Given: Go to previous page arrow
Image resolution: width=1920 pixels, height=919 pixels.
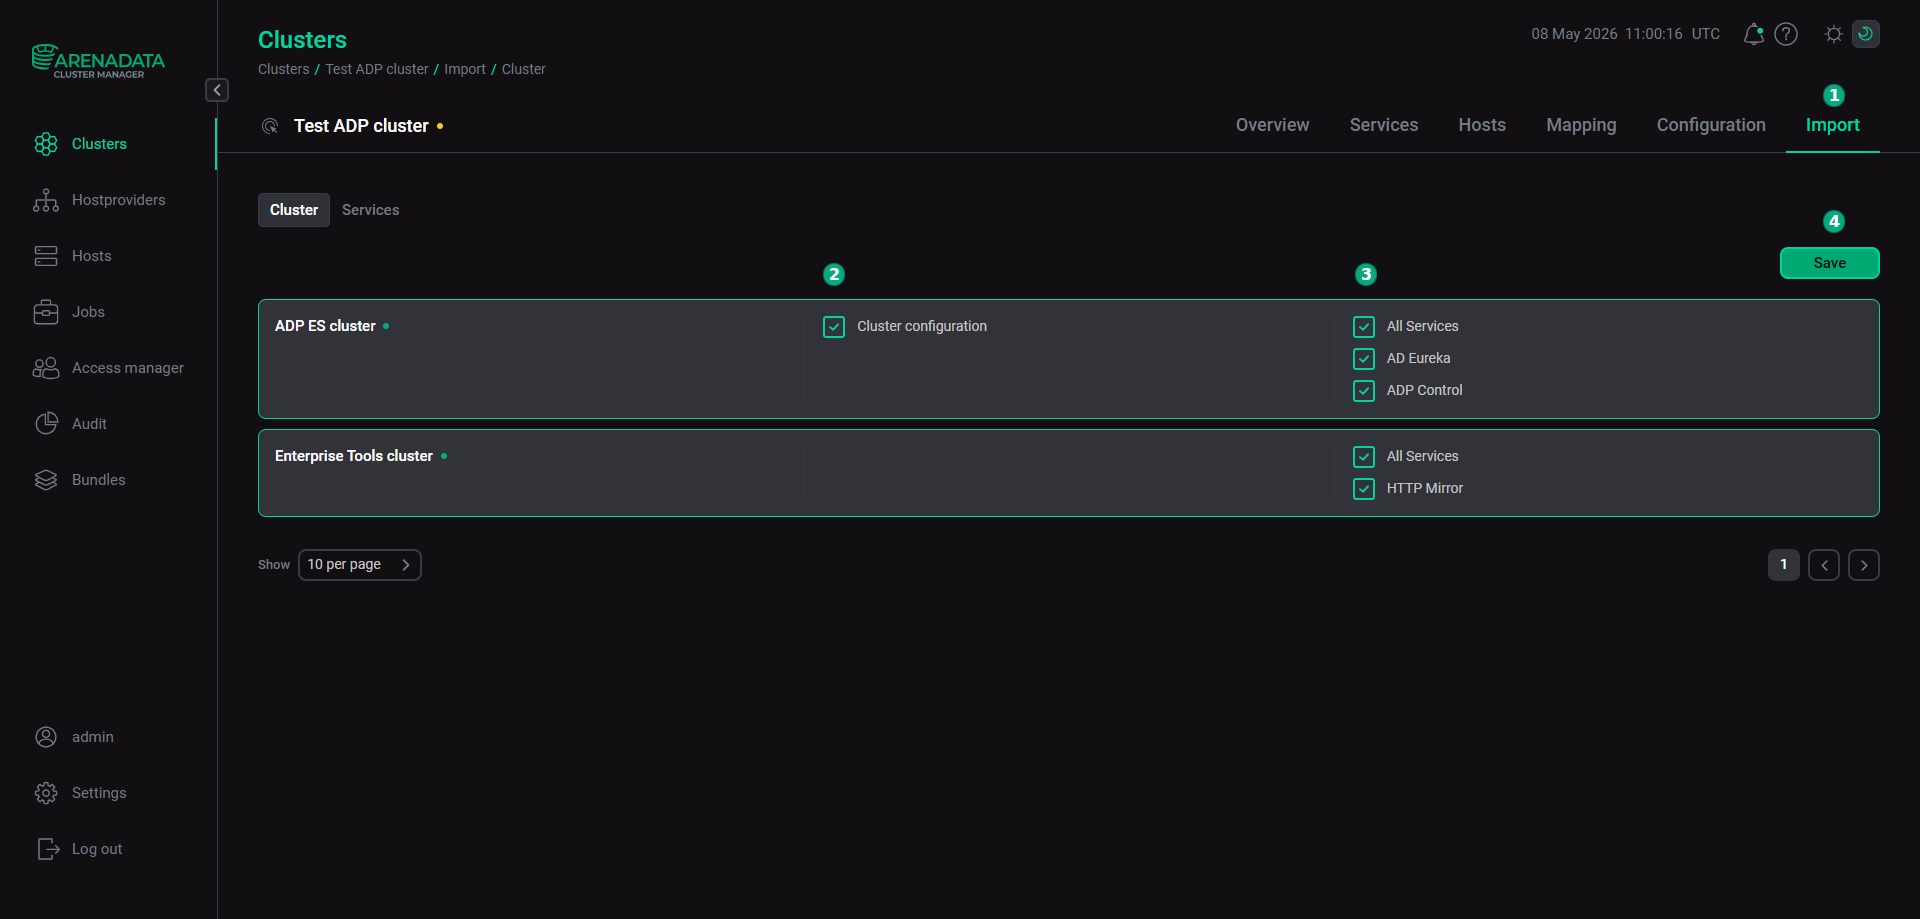Looking at the screenshot, I should click(1823, 565).
